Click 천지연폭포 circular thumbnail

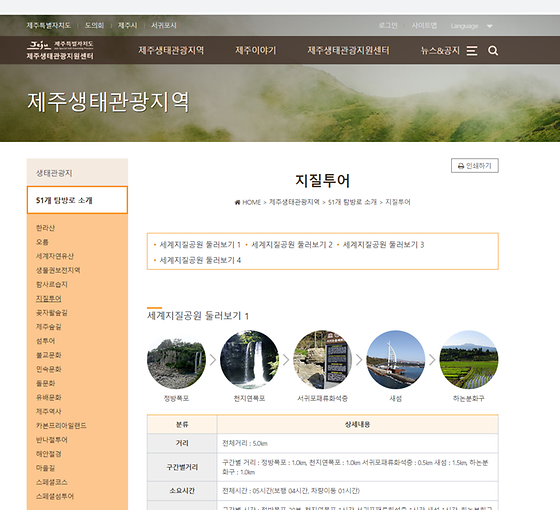[x=249, y=359]
